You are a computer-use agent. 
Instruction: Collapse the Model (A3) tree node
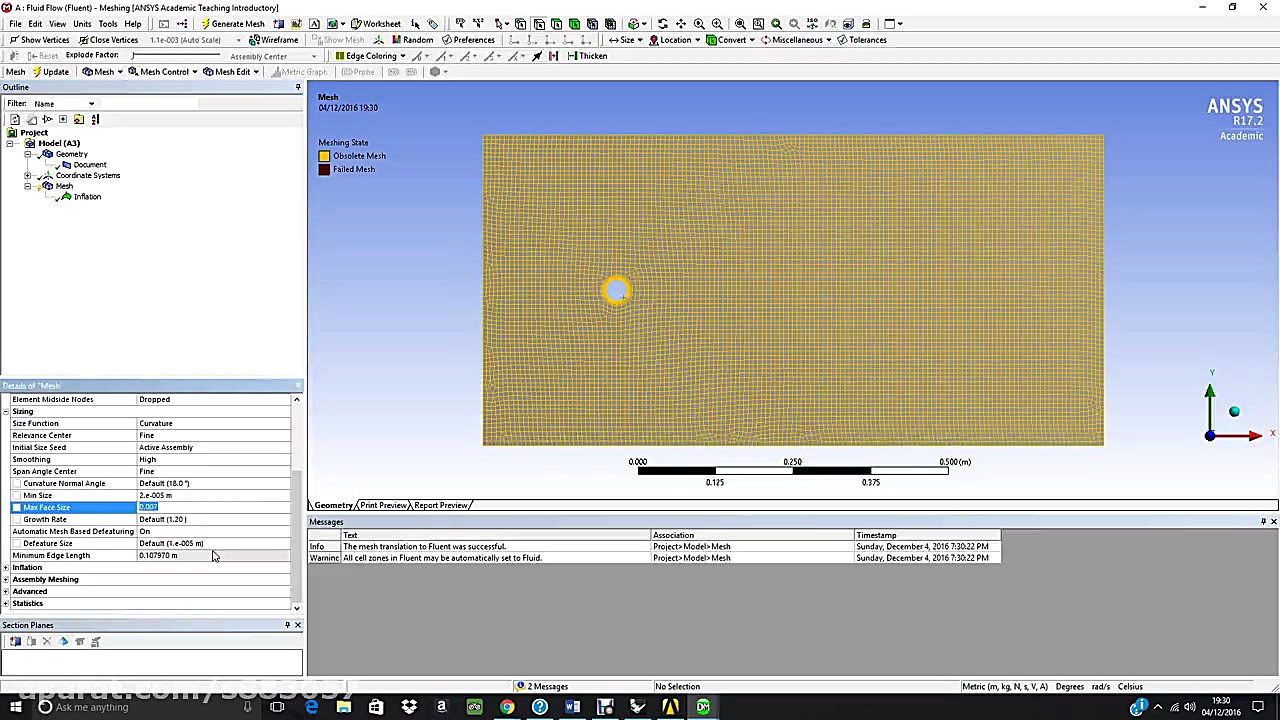tap(11, 144)
